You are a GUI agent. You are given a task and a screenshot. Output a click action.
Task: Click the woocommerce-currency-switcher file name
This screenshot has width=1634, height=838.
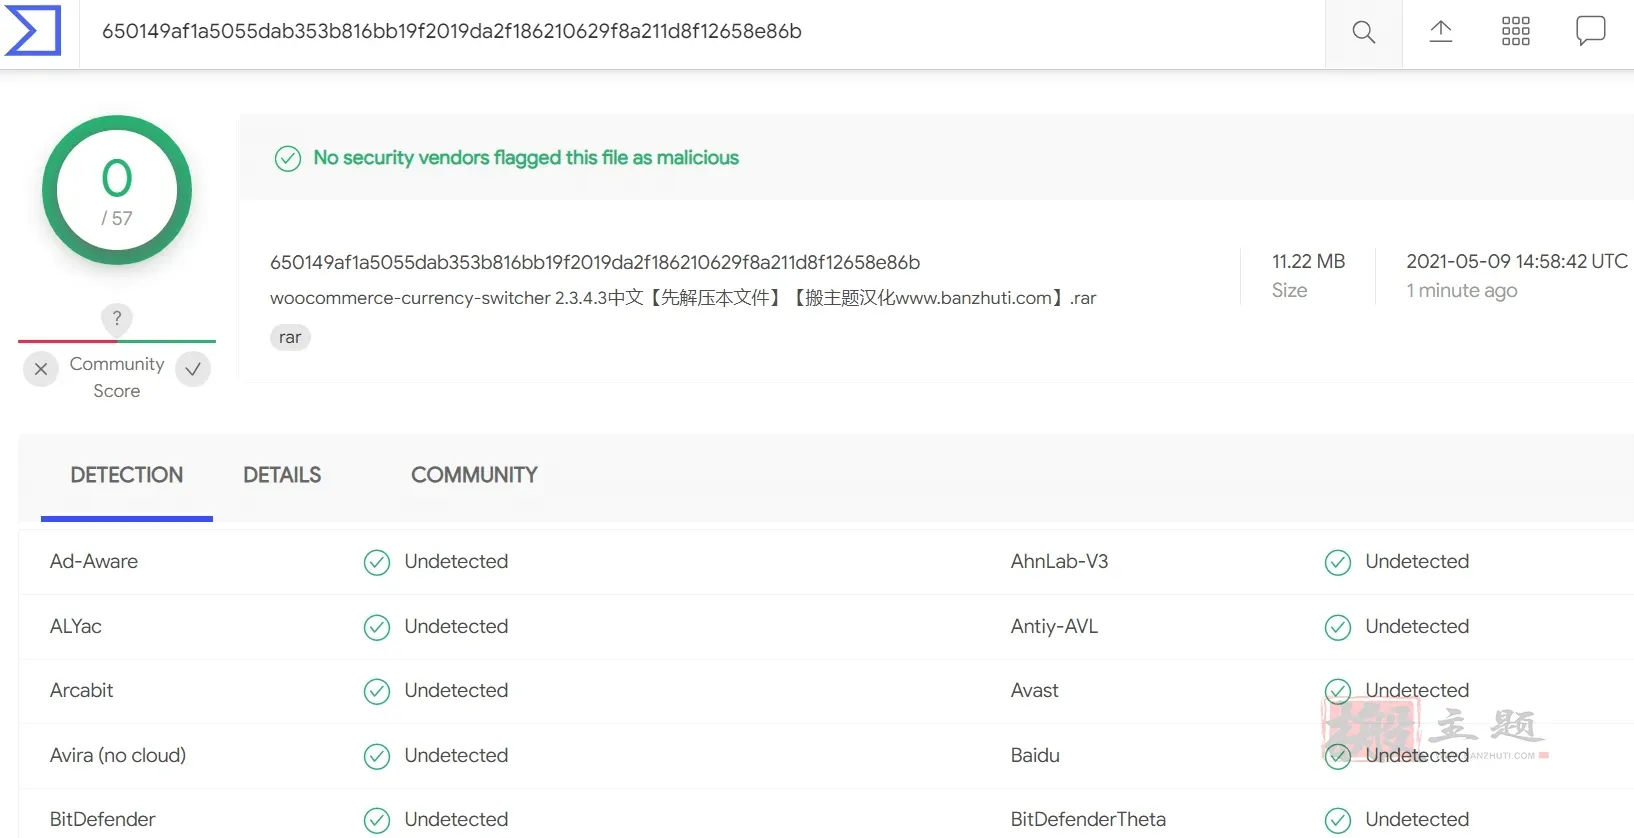(683, 298)
